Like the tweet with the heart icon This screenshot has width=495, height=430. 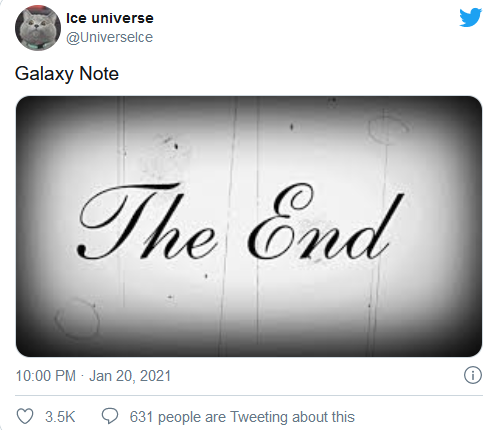click(25, 416)
